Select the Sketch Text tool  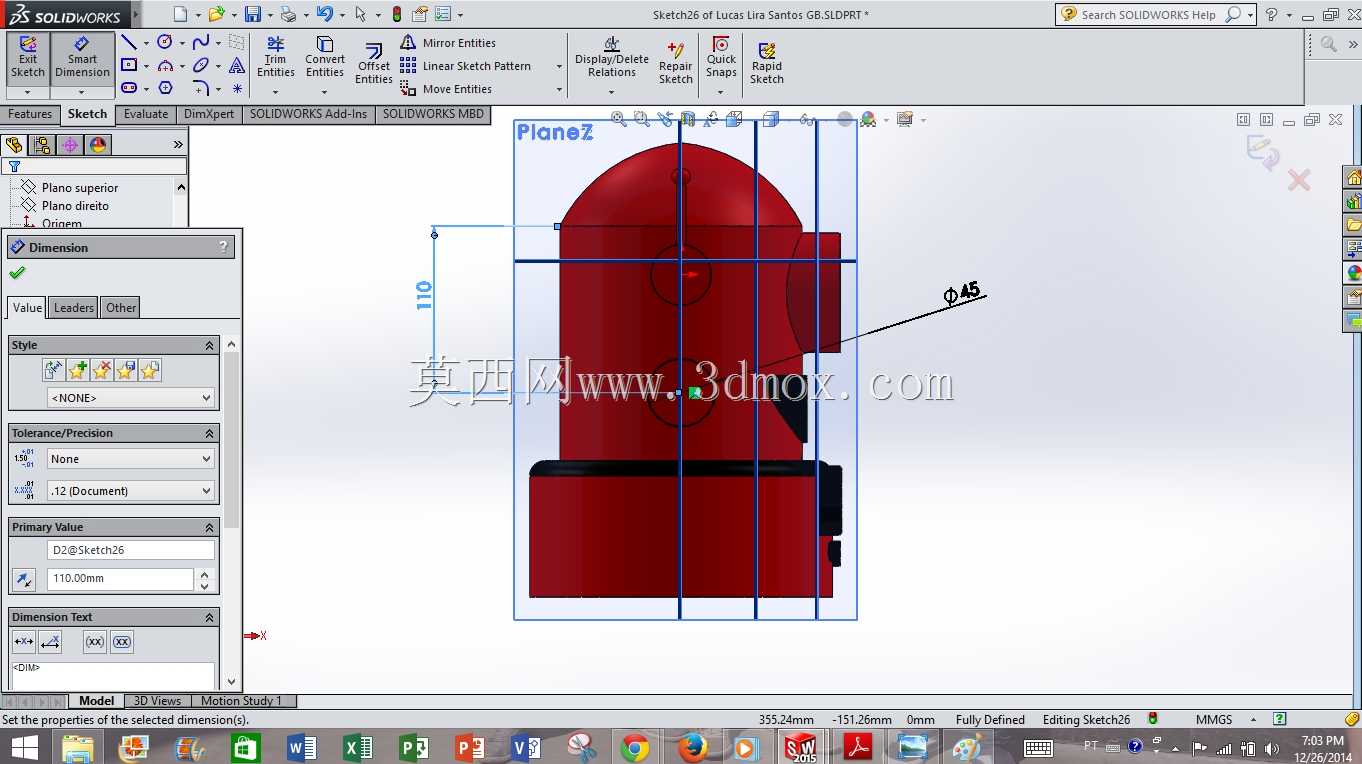point(237,65)
